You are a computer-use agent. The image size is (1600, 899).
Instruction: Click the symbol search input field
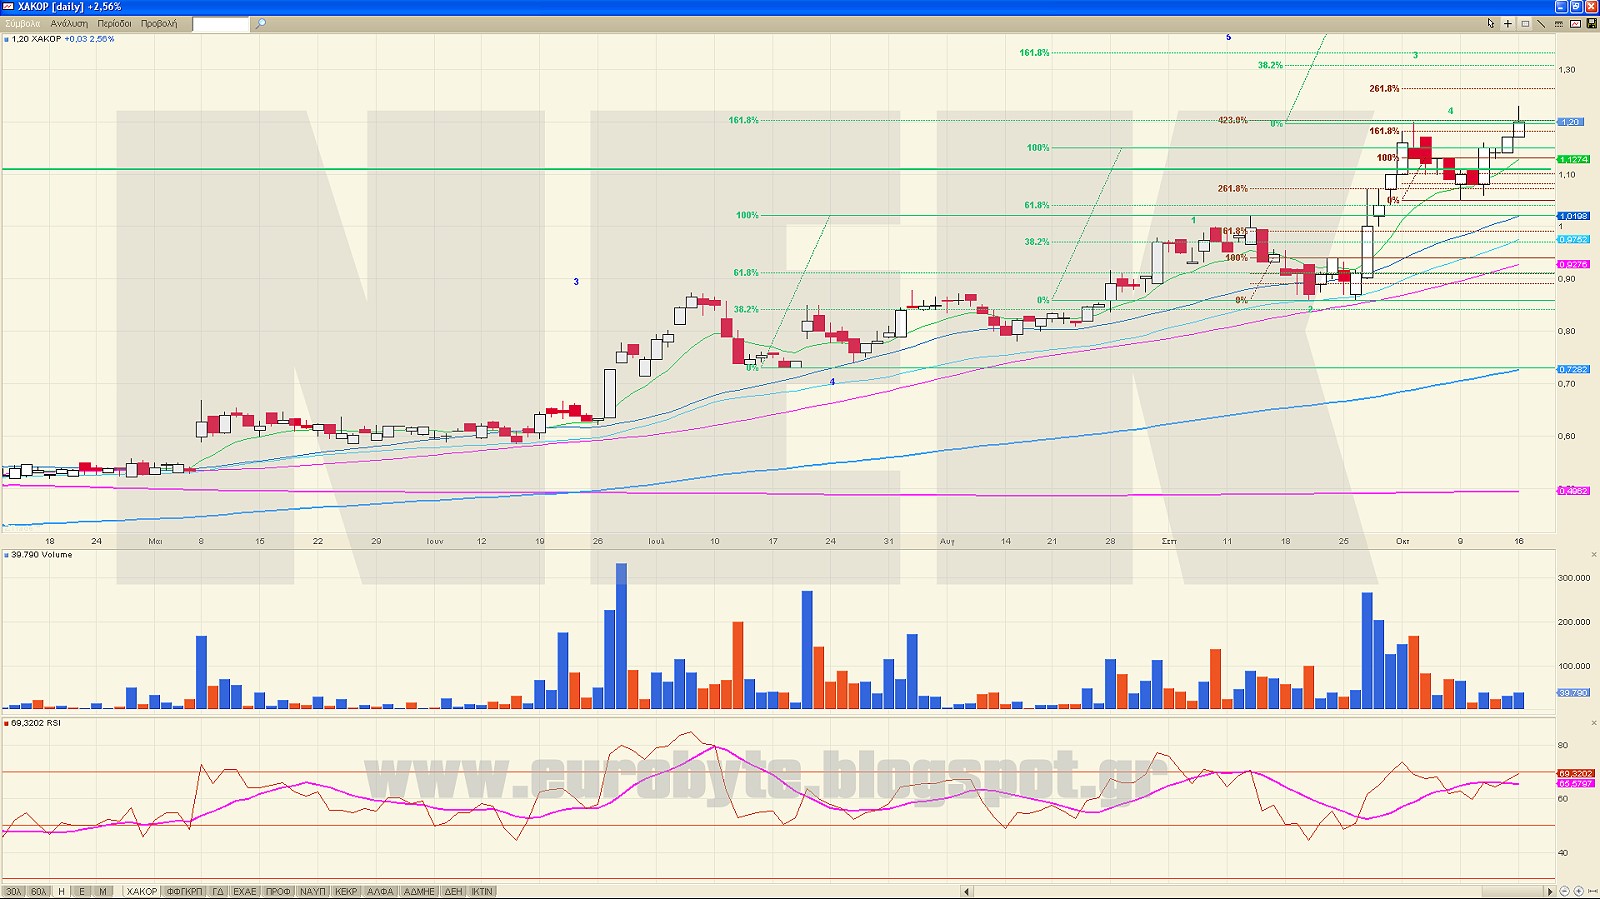point(220,24)
